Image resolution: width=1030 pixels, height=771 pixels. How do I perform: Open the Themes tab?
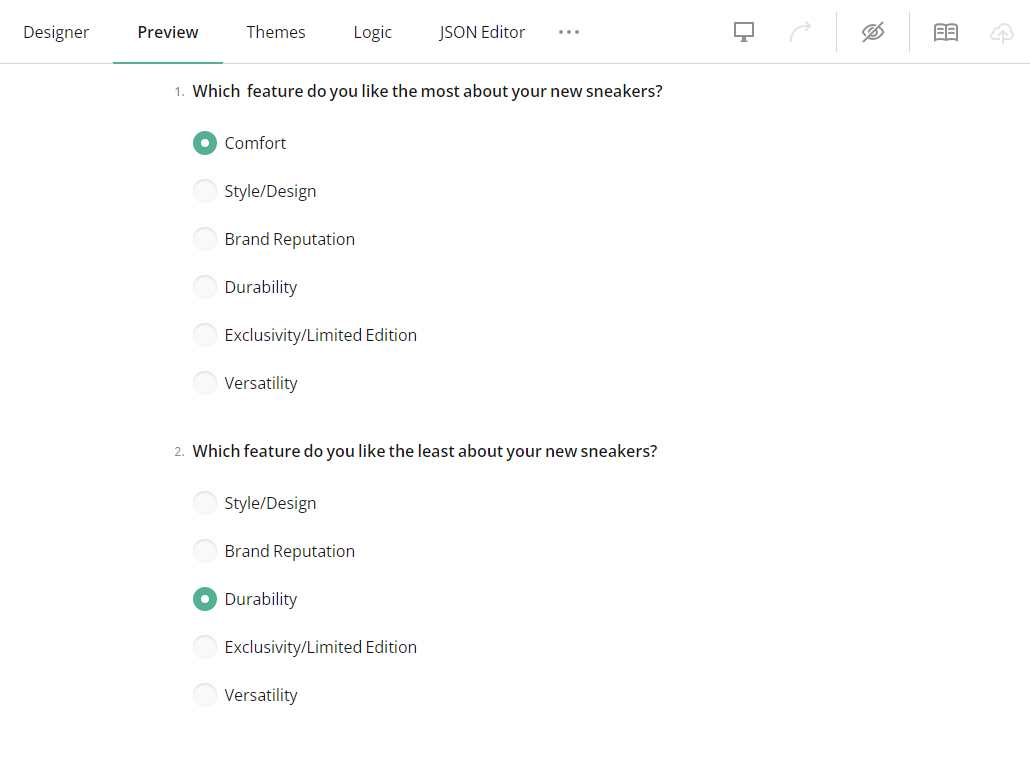click(275, 31)
